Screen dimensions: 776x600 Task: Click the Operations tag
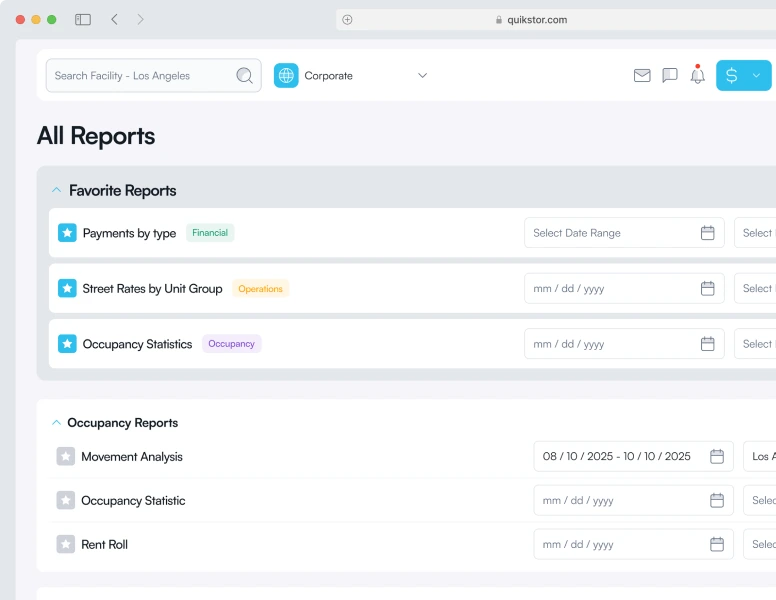(260, 289)
